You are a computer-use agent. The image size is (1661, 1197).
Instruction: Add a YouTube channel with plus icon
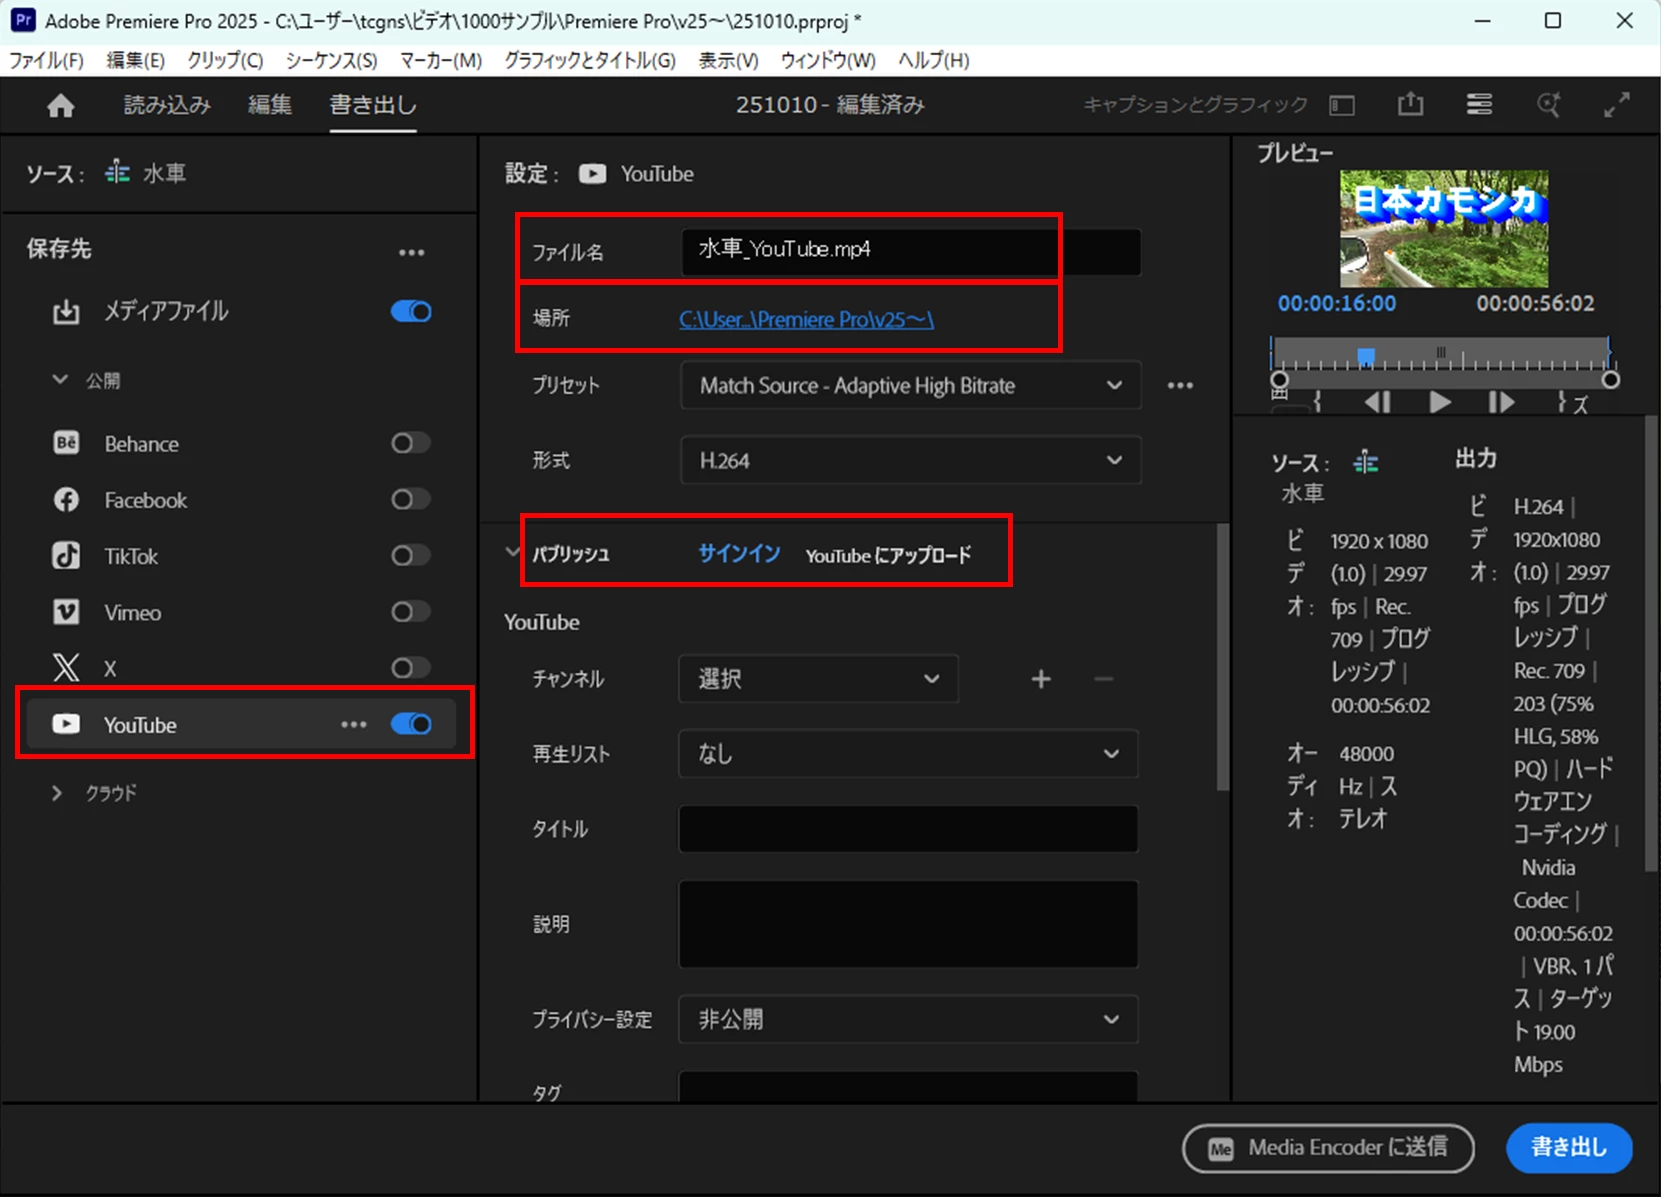point(1041,679)
